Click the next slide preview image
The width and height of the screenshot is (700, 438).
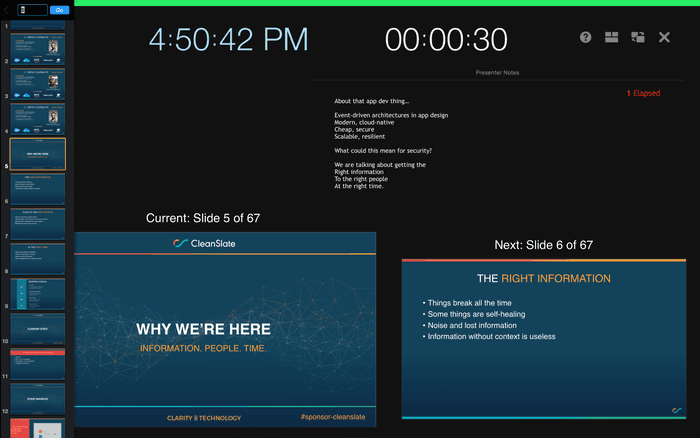(544, 339)
